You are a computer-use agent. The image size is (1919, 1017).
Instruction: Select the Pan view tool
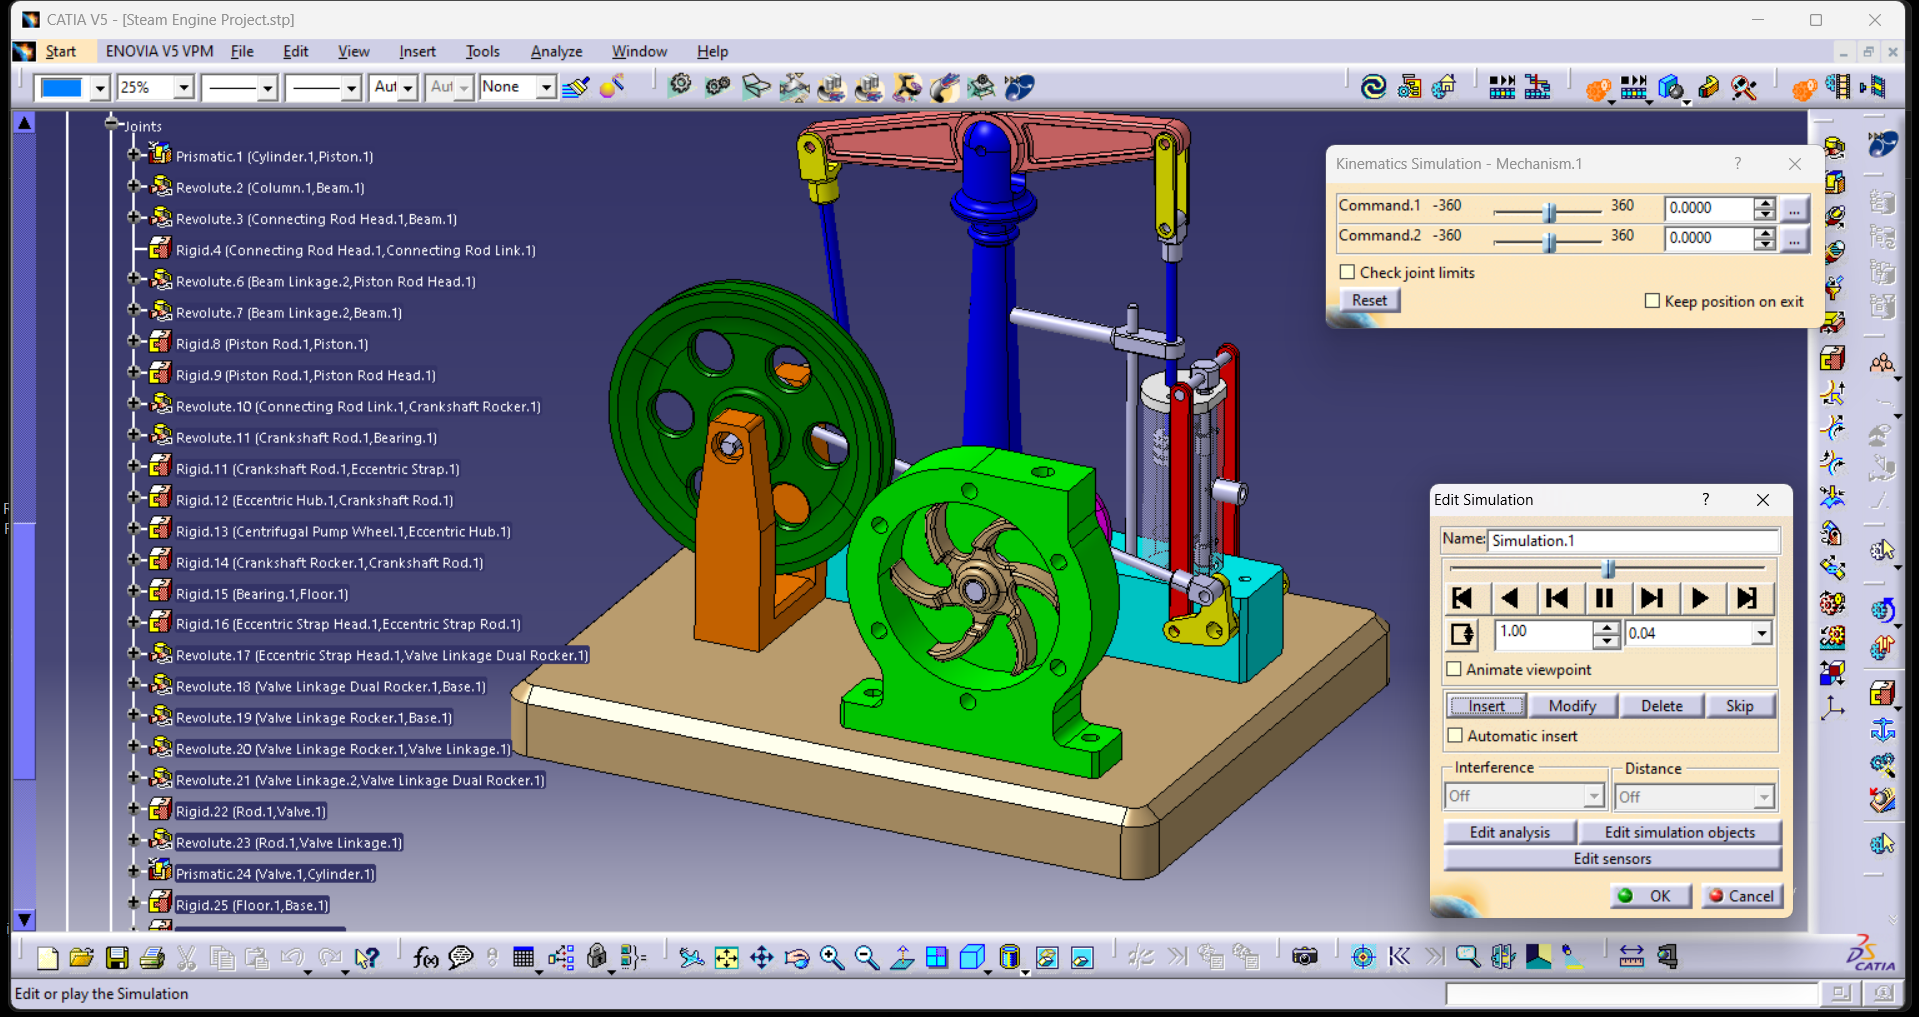(x=762, y=958)
